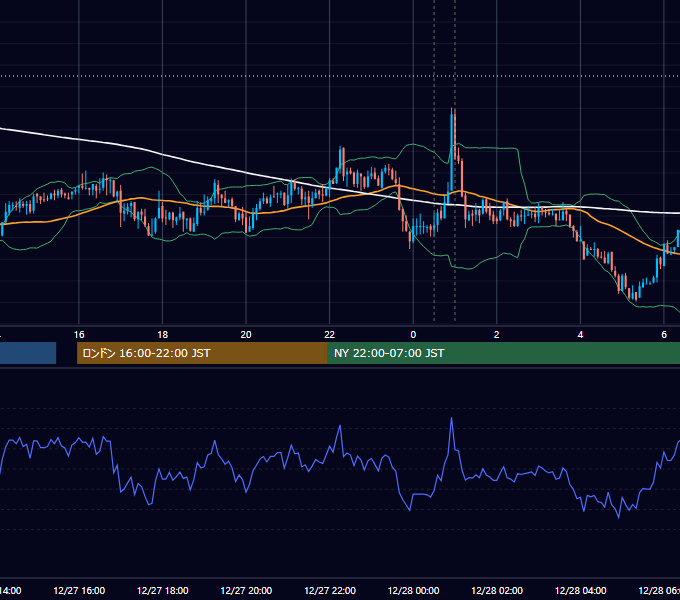The height and width of the screenshot is (600, 680).
Task: Click hour label 22 on chart axis
Action: pos(330,335)
